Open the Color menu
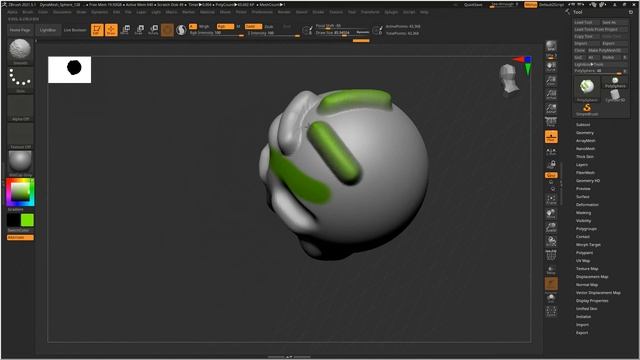640x360 pixels. tap(43, 12)
